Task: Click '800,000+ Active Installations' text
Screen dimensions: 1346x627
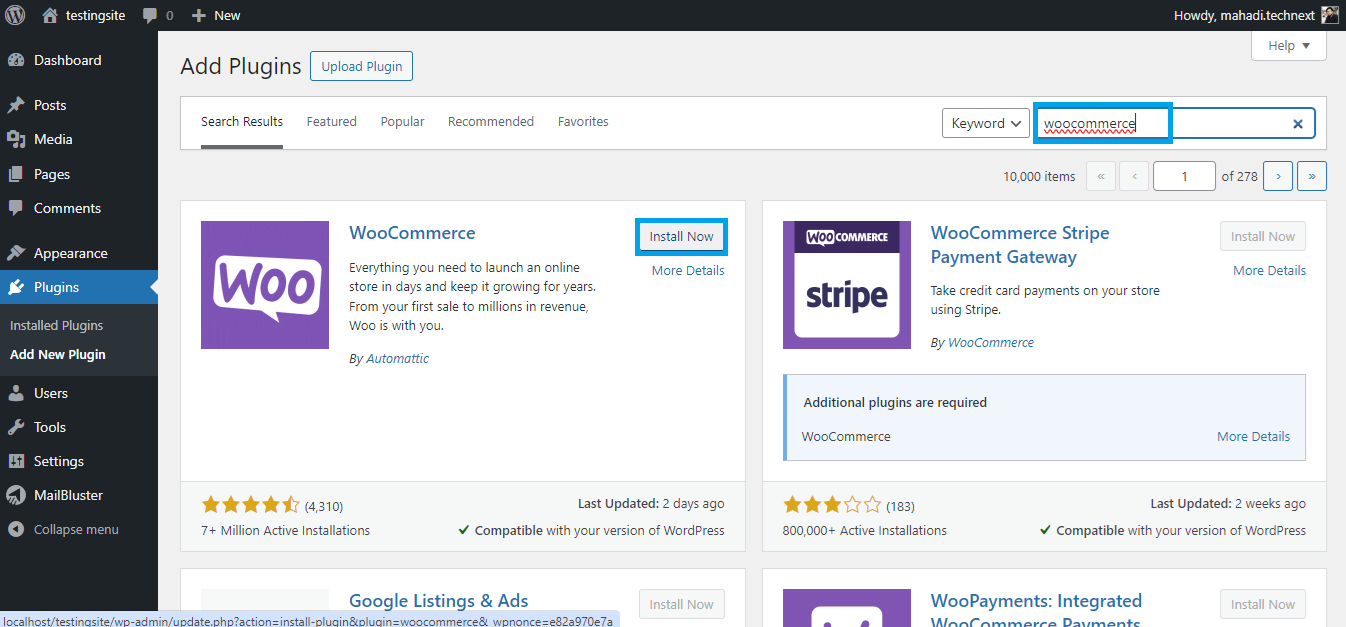Action: pos(865,531)
